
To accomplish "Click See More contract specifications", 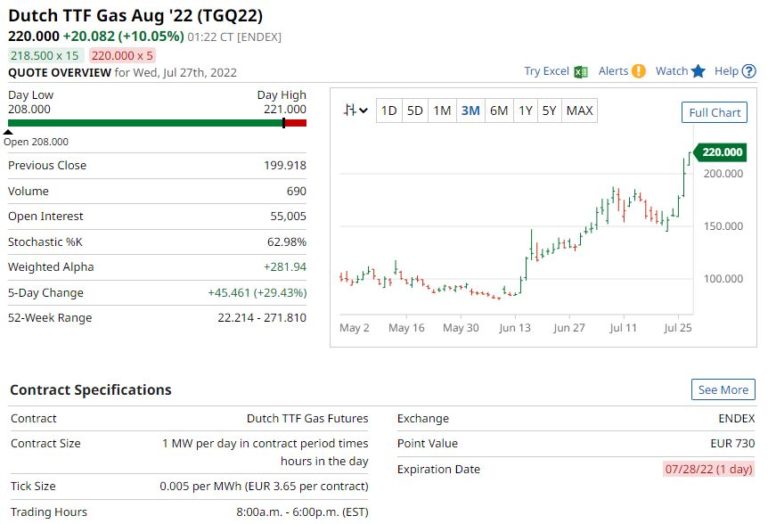I will click(x=722, y=390).
